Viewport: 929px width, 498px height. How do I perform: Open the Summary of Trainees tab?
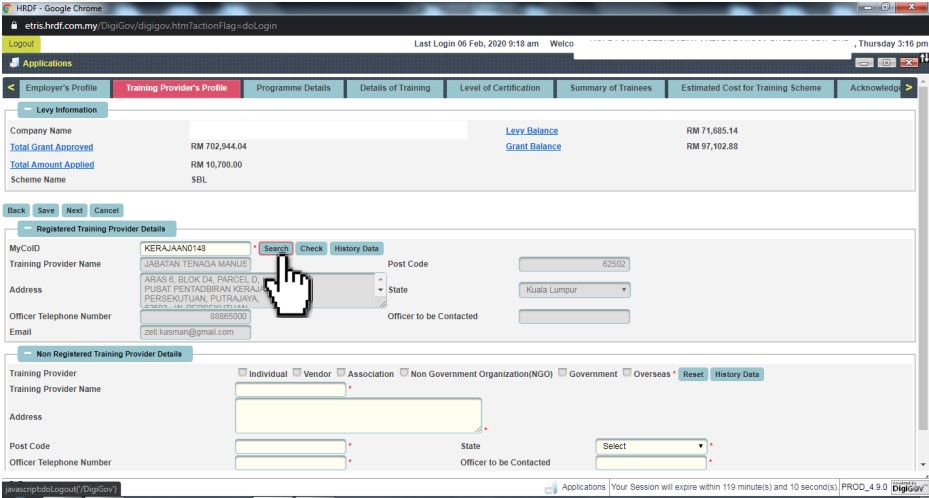(x=610, y=88)
